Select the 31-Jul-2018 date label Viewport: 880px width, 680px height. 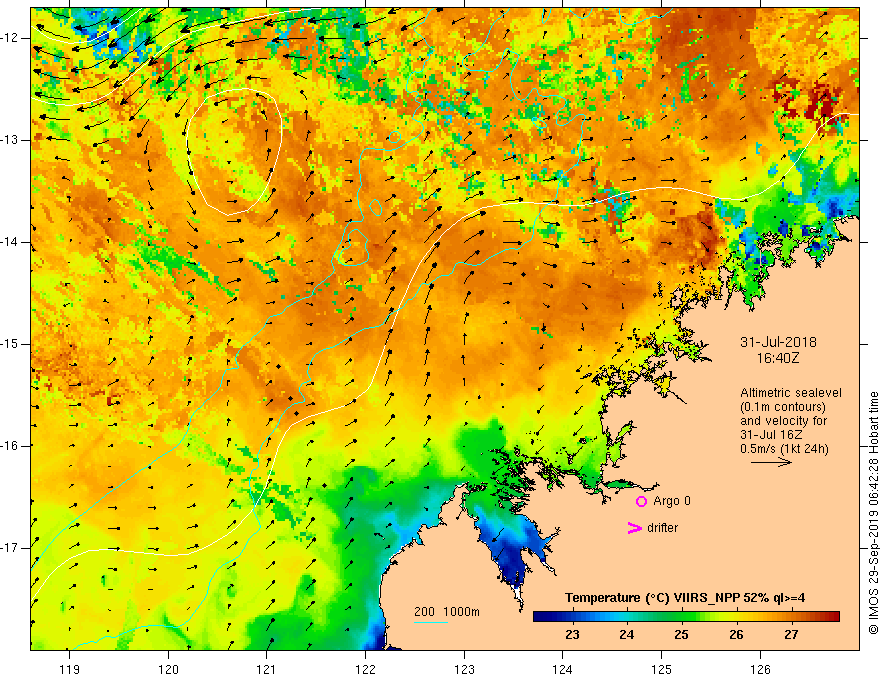pos(778,342)
